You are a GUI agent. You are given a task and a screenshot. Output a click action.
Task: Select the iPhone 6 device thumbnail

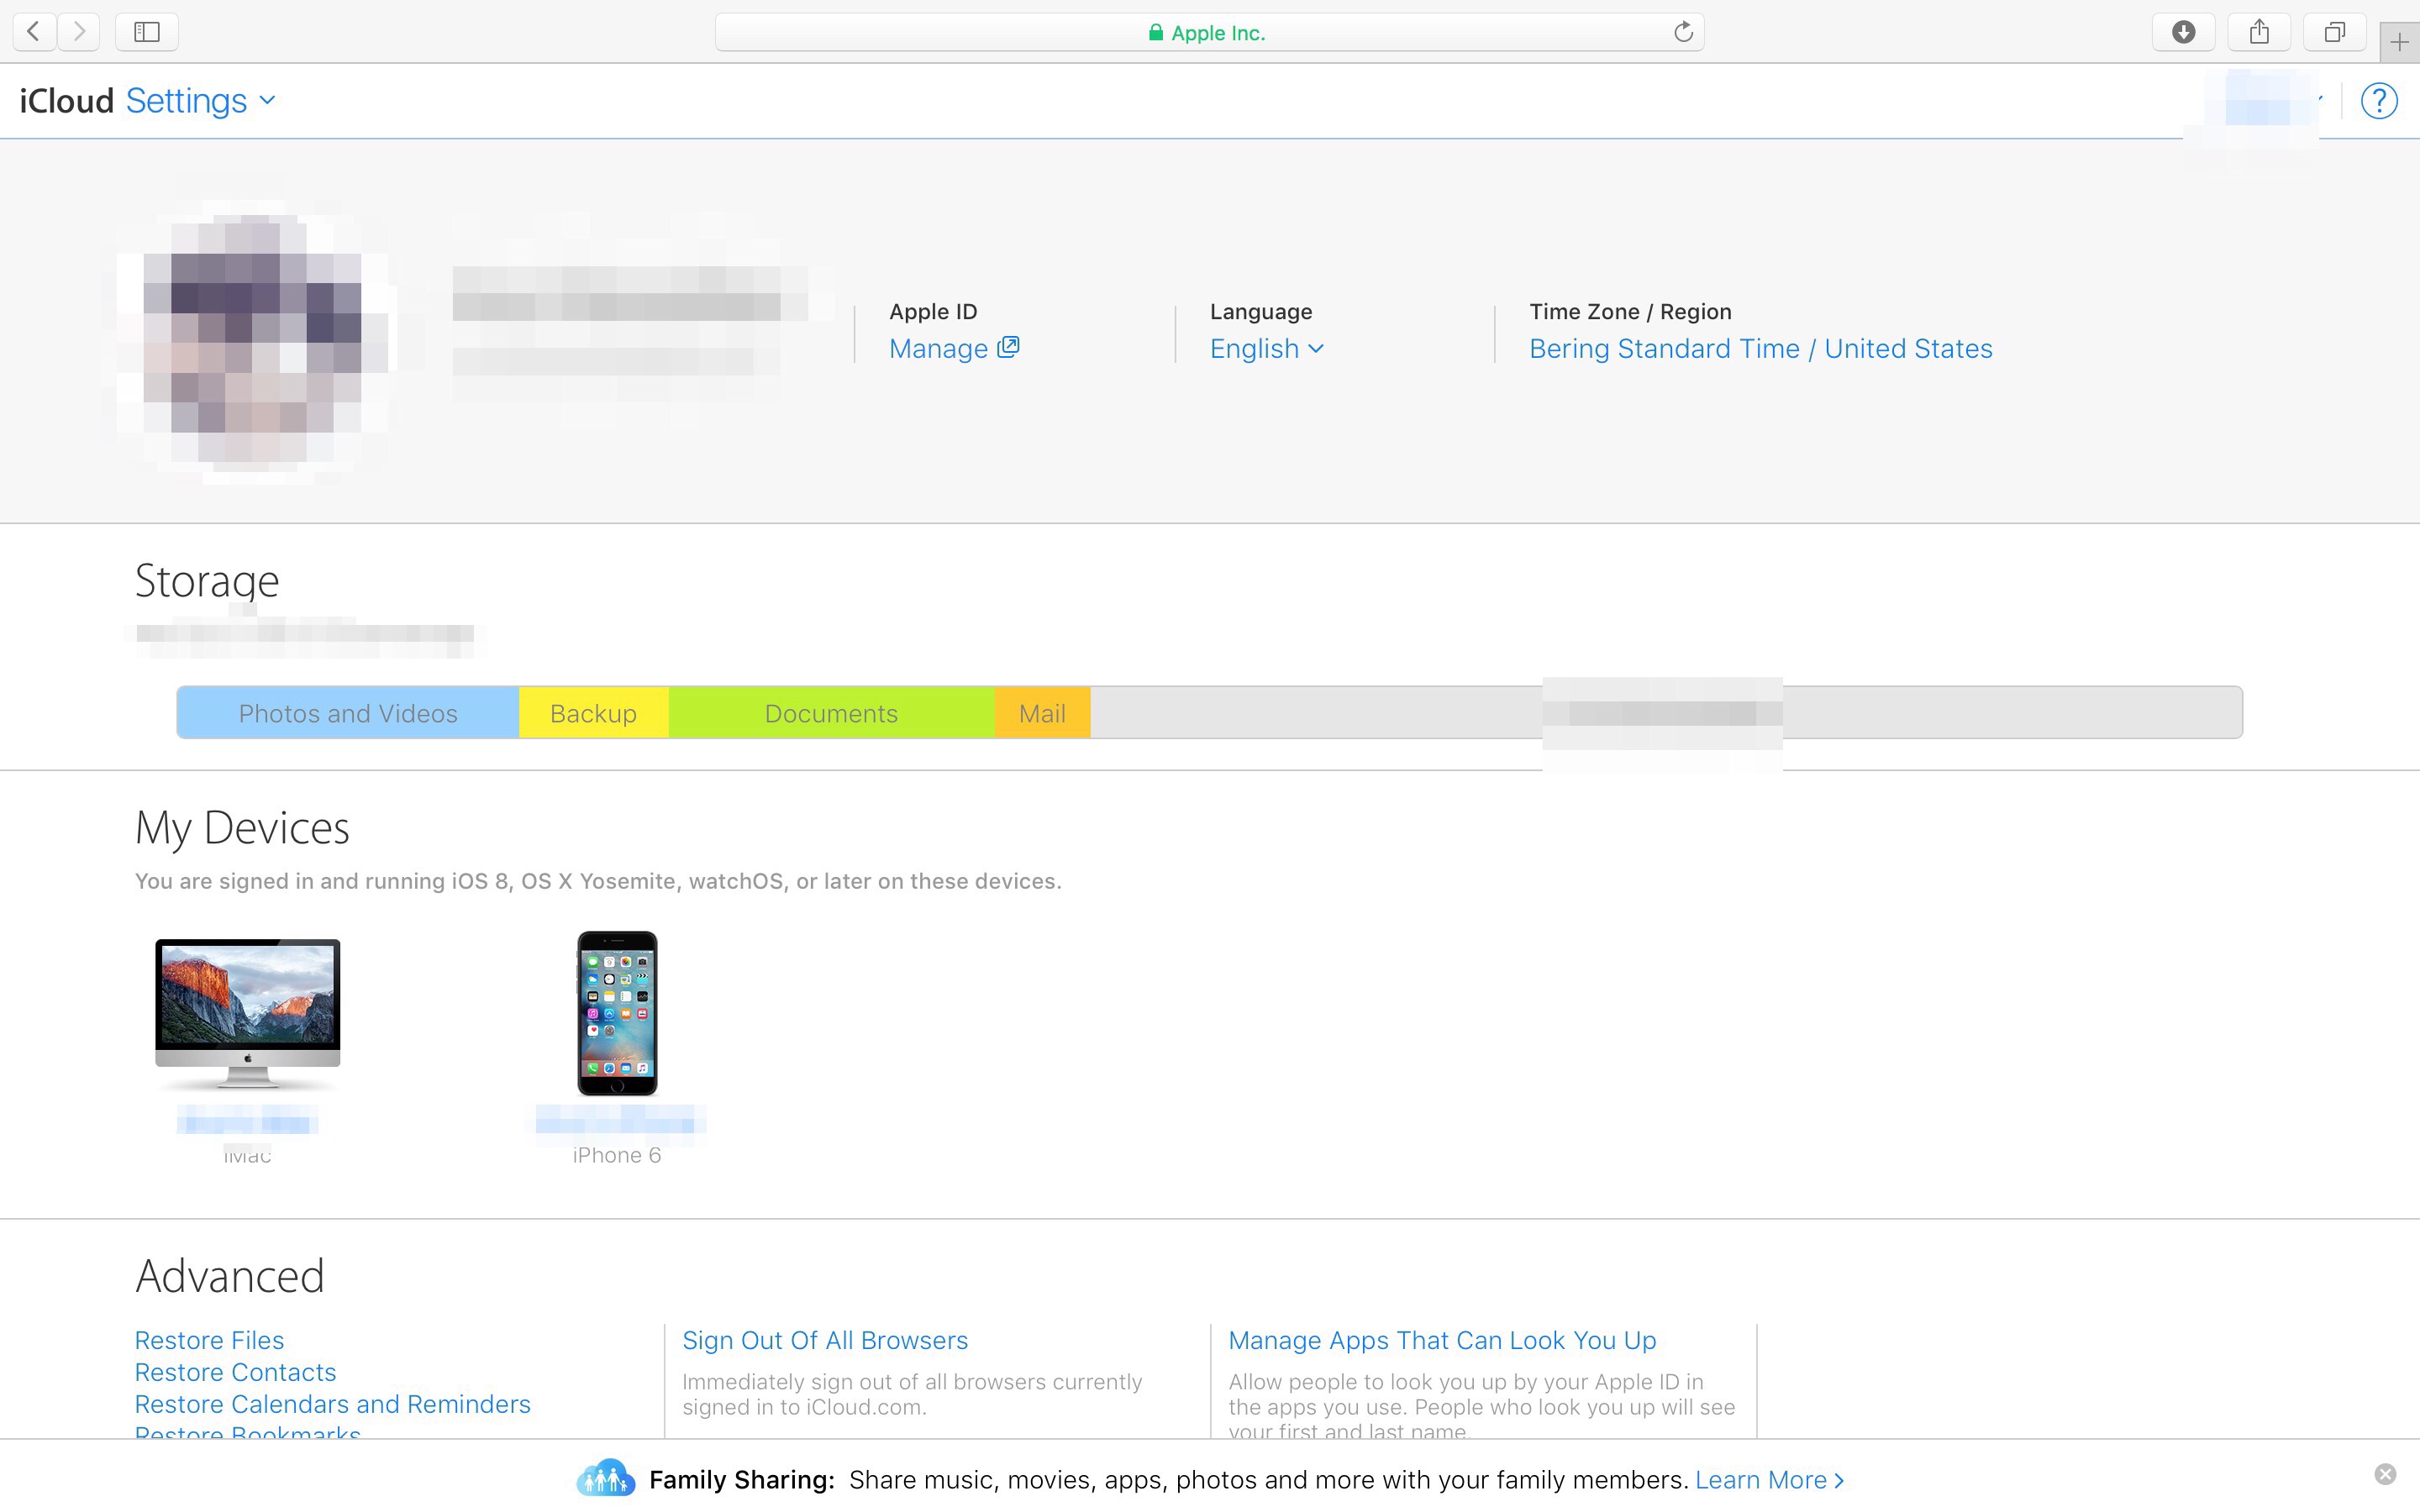[x=617, y=1012]
